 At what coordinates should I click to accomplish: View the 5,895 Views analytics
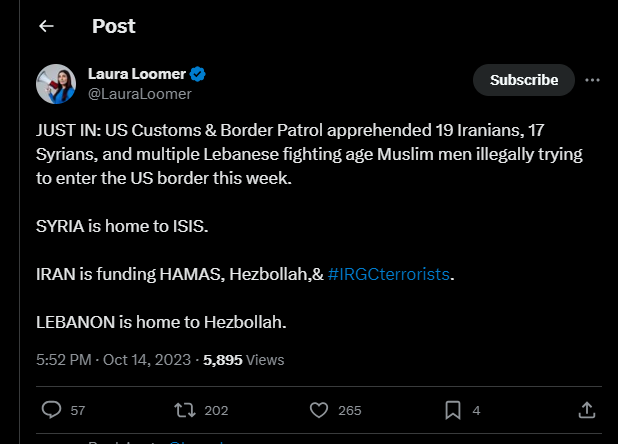coord(244,360)
